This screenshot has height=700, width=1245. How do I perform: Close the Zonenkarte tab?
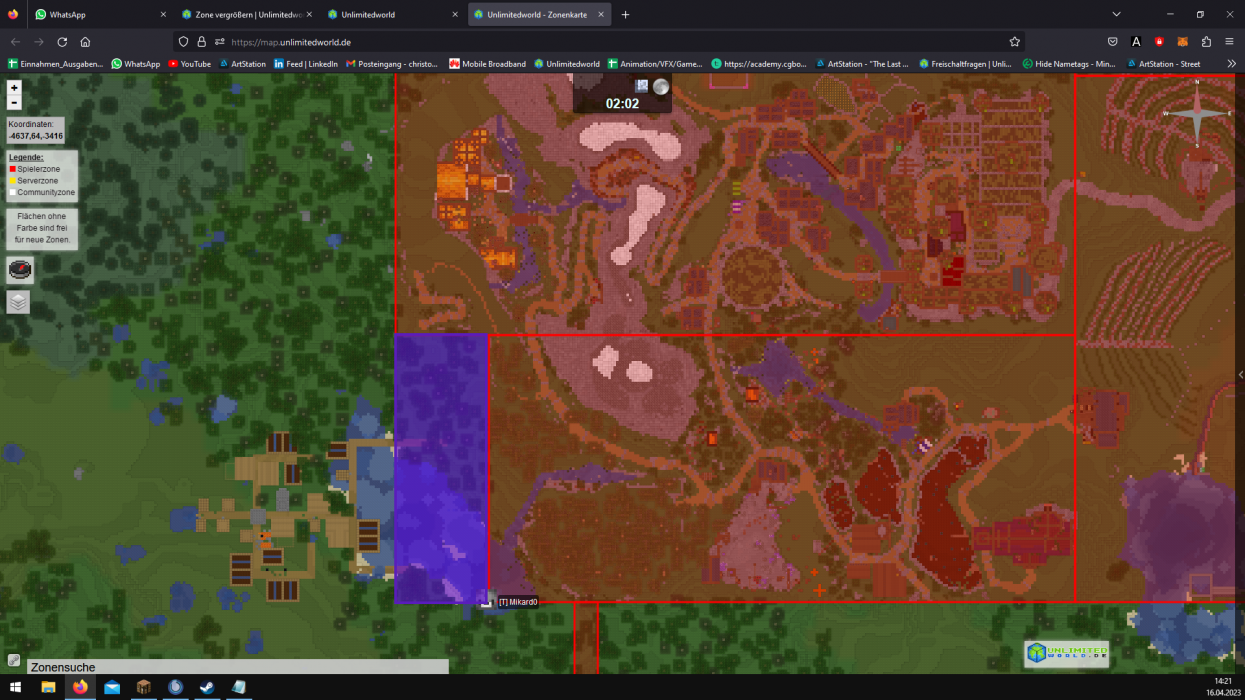click(x=600, y=15)
